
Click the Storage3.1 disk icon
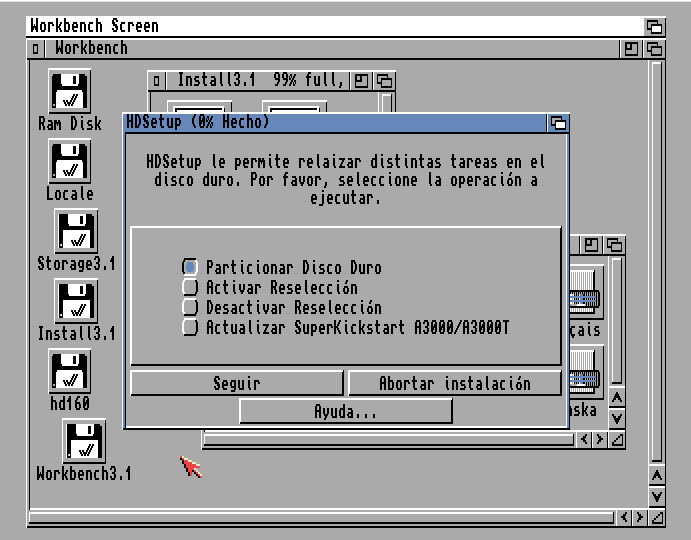(x=75, y=232)
